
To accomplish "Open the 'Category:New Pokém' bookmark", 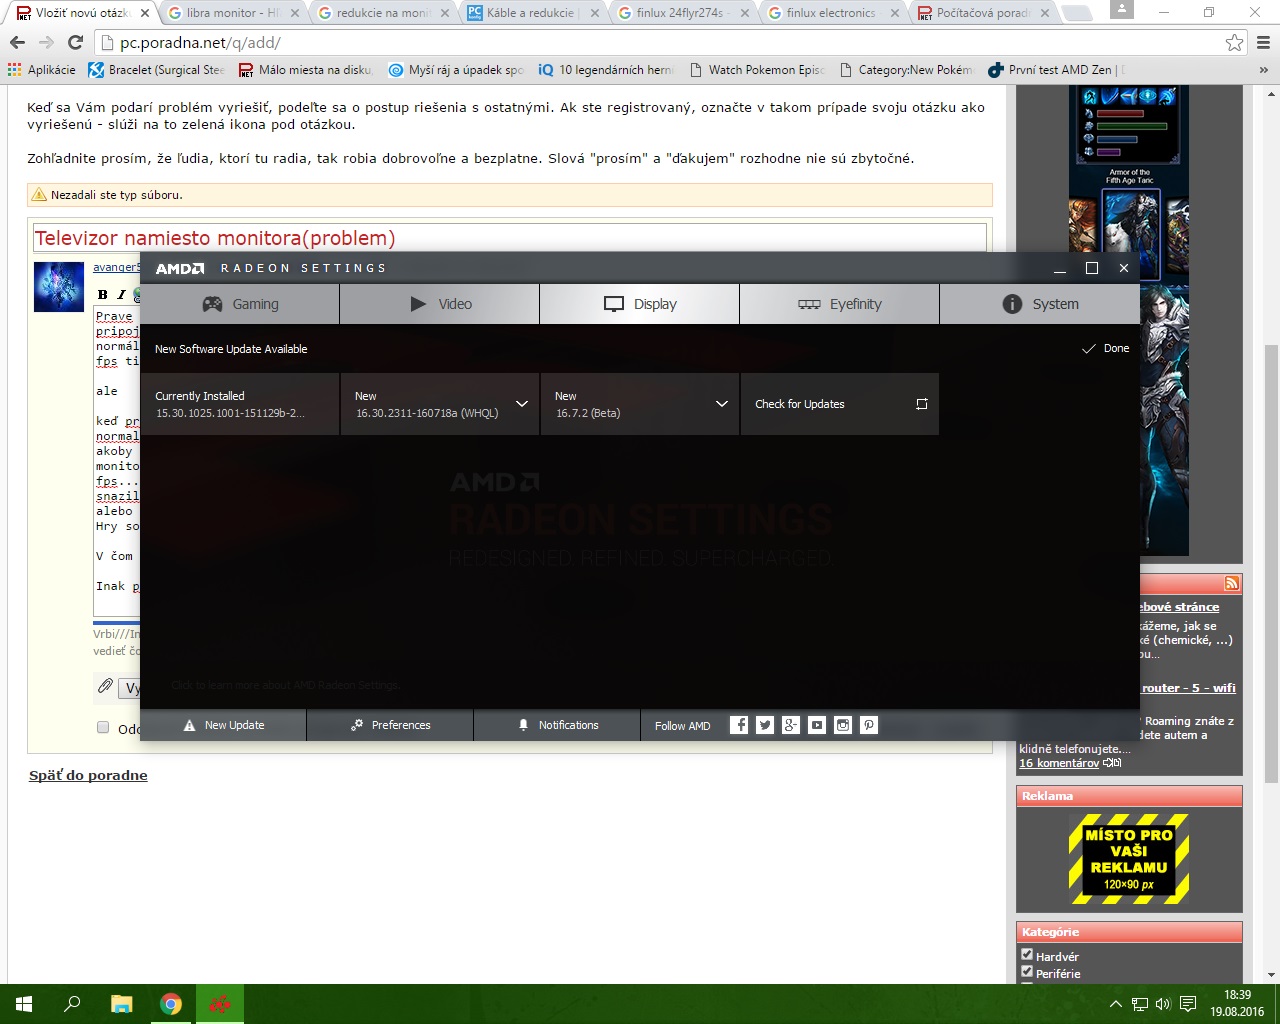I will (906, 70).
